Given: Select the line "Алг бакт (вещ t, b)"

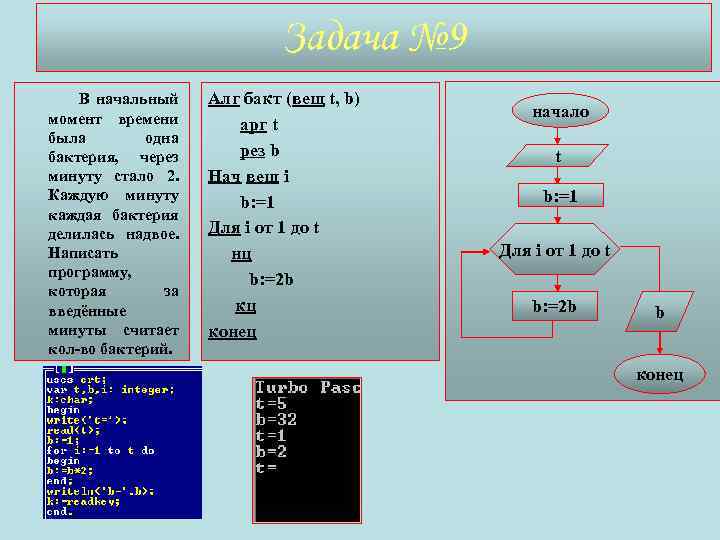Looking at the screenshot, I should point(283,99).
